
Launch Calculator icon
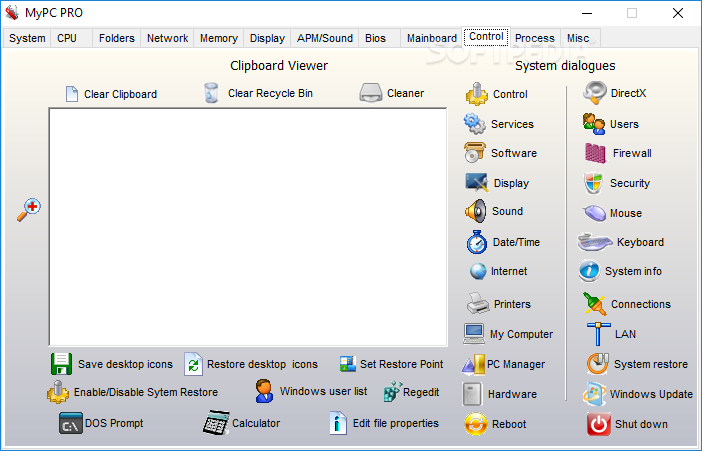(216, 423)
